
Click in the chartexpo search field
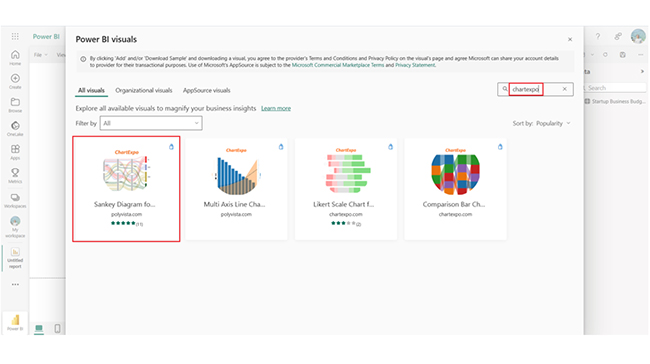pos(535,89)
